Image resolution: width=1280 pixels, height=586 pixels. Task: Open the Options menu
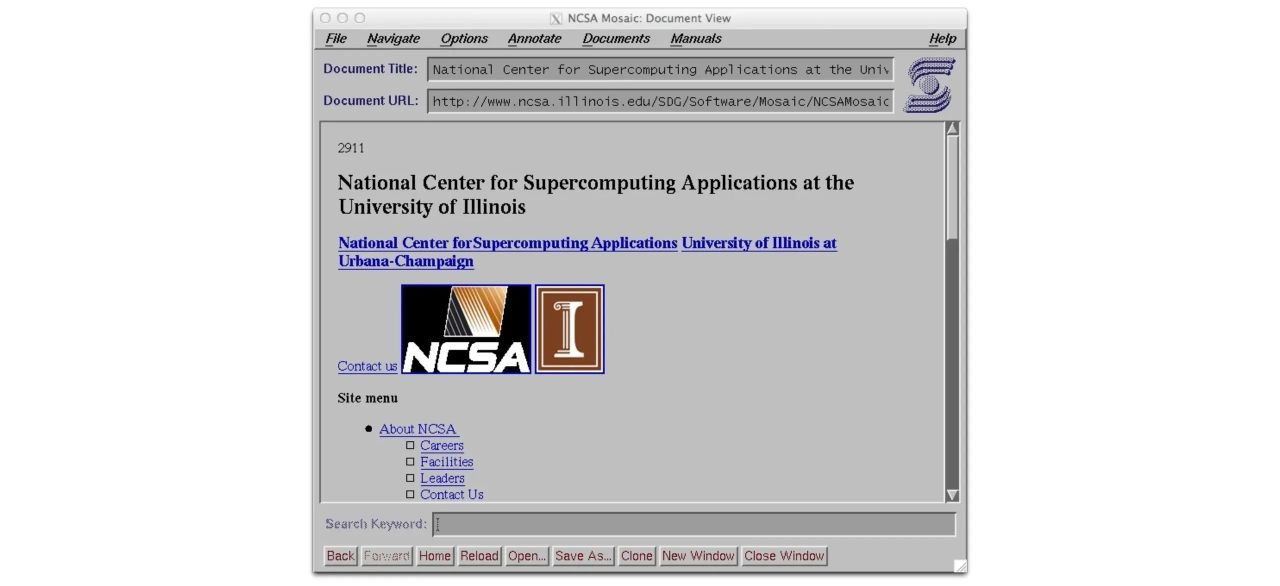[x=464, y=39]
